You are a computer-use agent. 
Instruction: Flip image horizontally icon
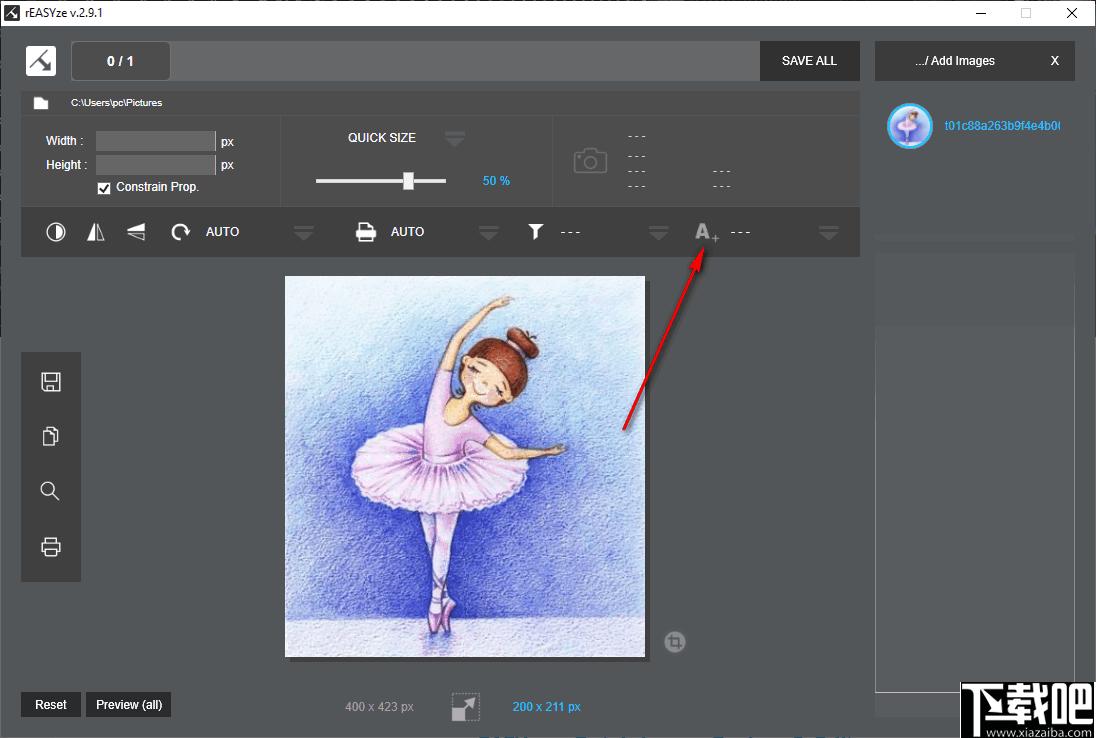coord(96,231)
